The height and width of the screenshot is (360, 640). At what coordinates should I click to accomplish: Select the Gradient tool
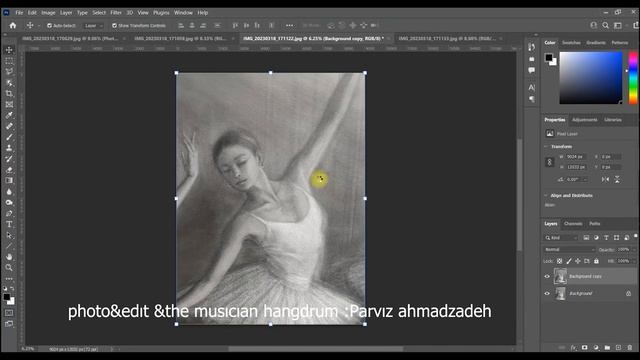click(x=9, y=180)
